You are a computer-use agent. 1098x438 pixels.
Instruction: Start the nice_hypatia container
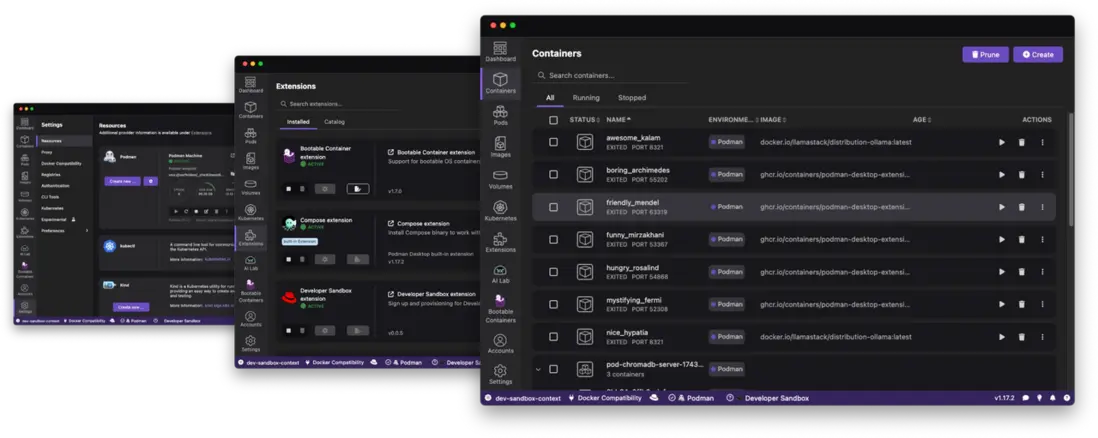click(x=1001, y=337)
